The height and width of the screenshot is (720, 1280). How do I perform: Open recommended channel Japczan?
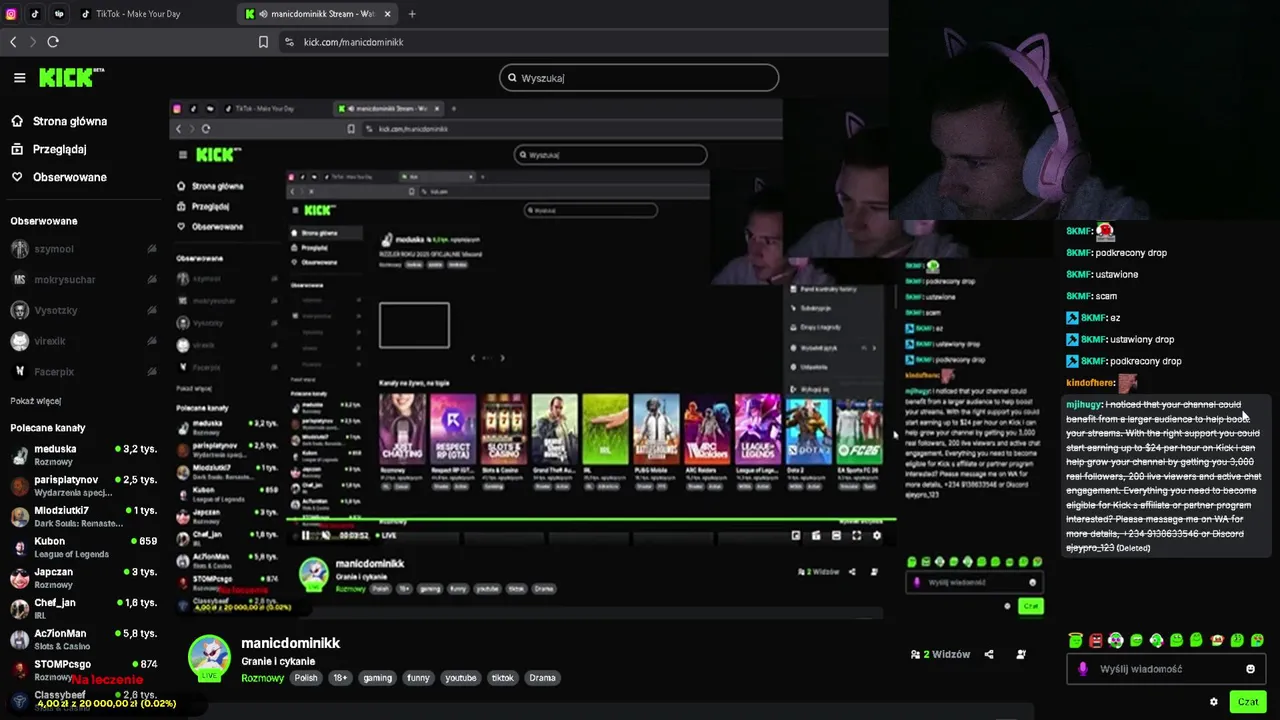coord(84,578)
